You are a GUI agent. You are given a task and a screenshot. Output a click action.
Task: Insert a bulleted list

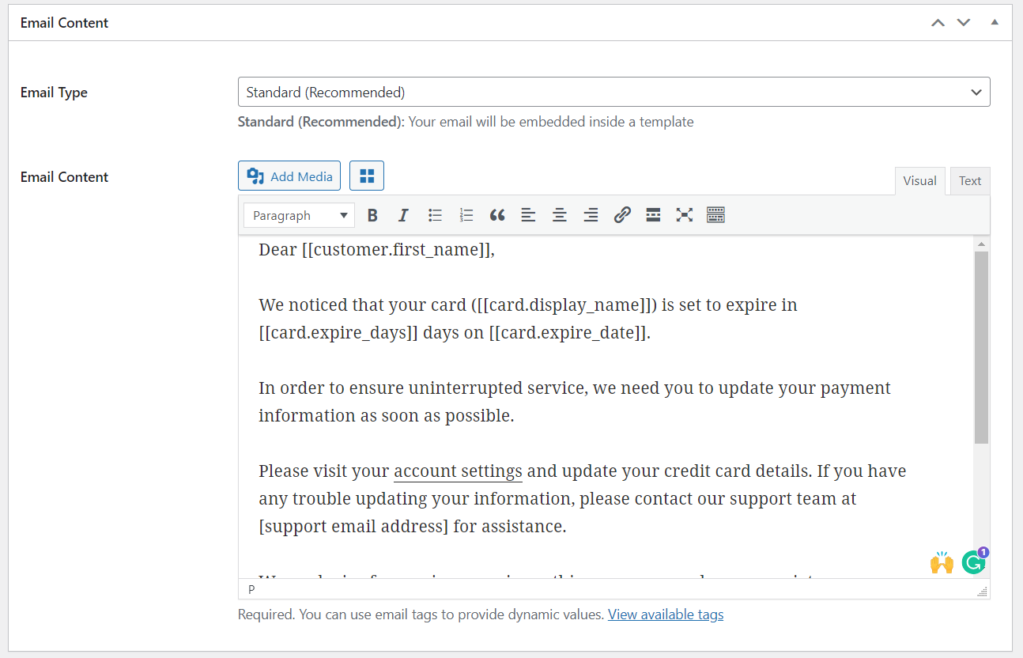(x=434, y=214)
